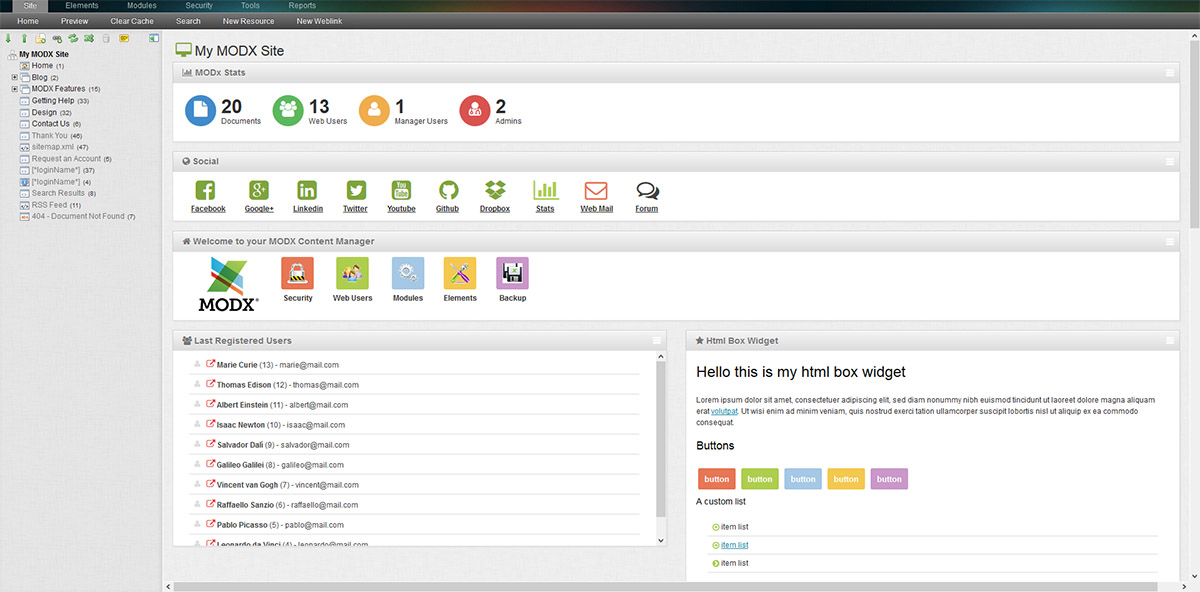This screenshot has height=592, width=1200.
Task: Click the blue Documents stat circle icon
Action: click(200, 111)
